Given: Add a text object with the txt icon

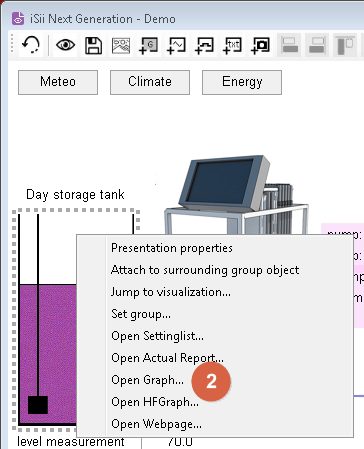Looking at the screenshot, I should click(232, 46).
